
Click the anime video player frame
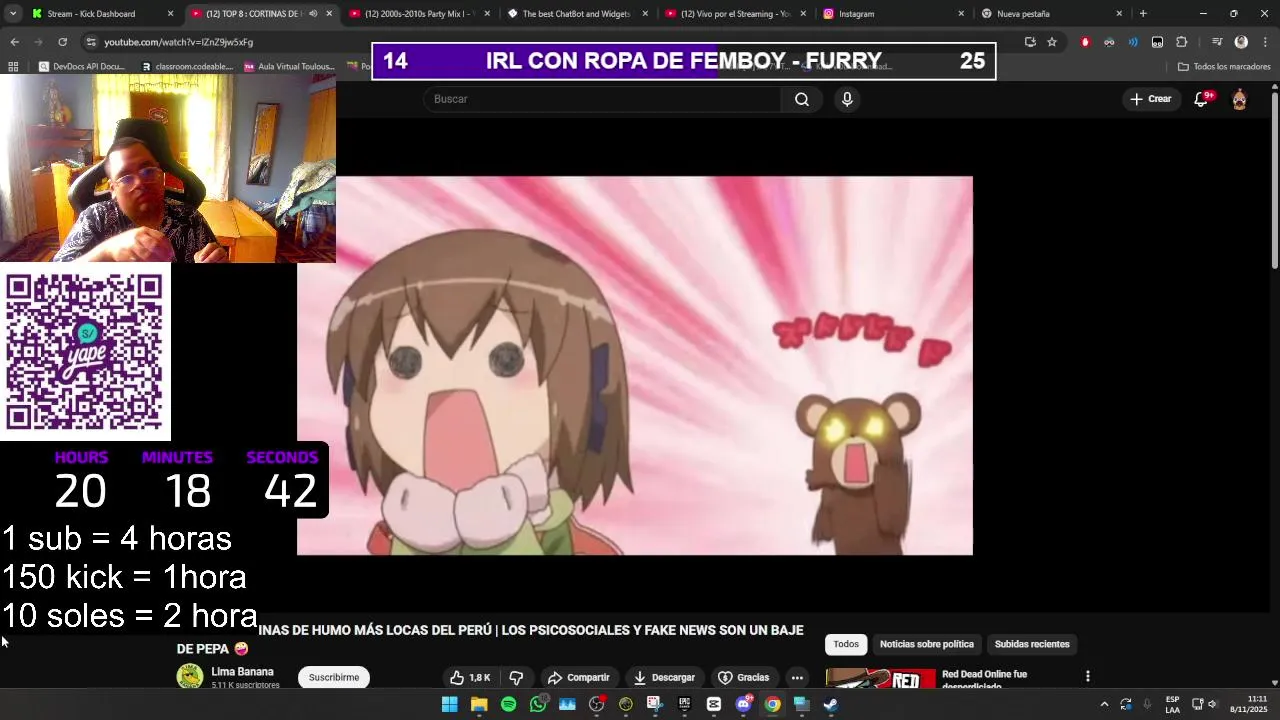(634, 366)
